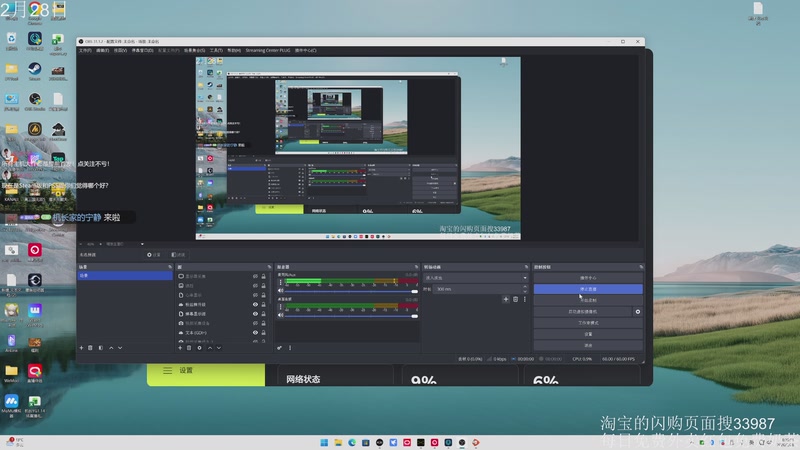Open transition properties three-dot menu
Viewport: 800px width, 450px height.
click(524, 299)
